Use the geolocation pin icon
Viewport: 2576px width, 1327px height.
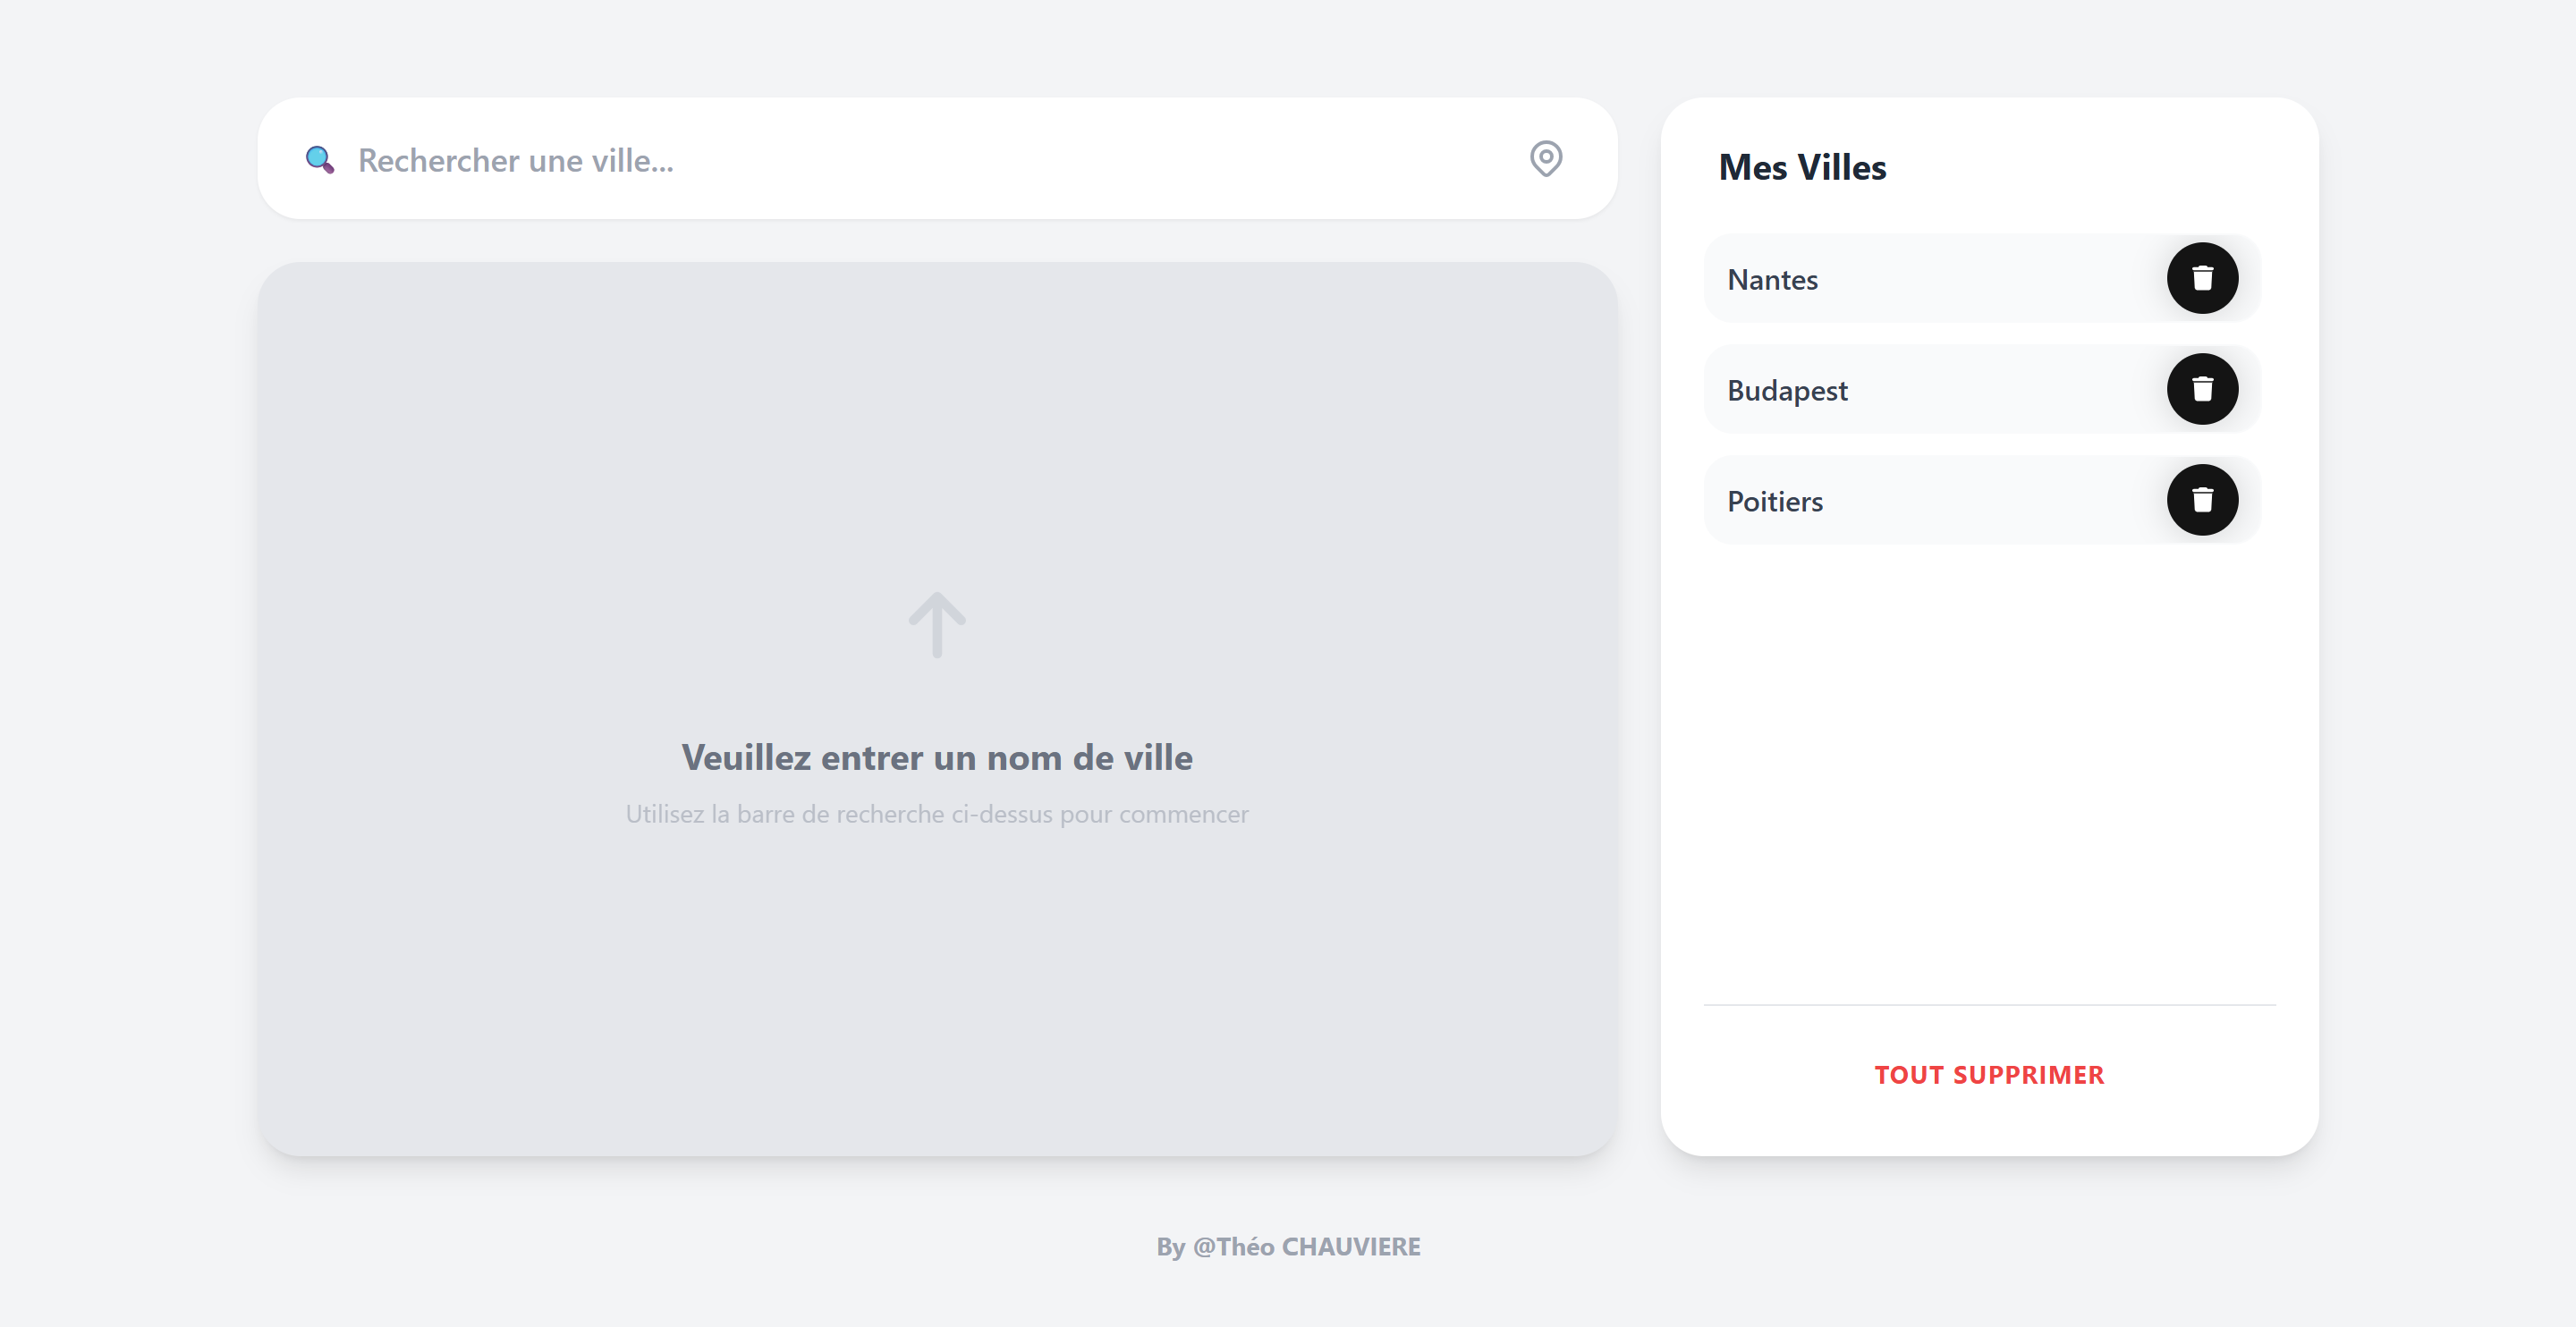tap(1545, 159)
